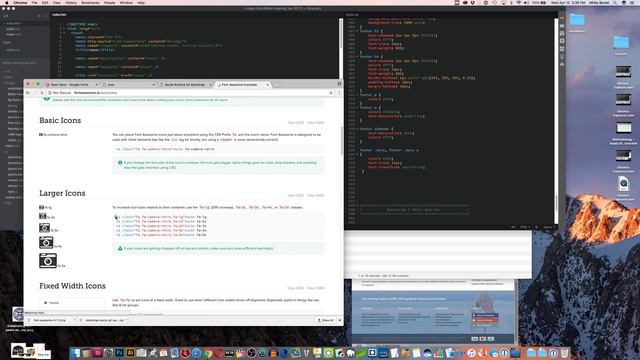
Task: Open font-awesome zip download options
Action: pos(74,320)
